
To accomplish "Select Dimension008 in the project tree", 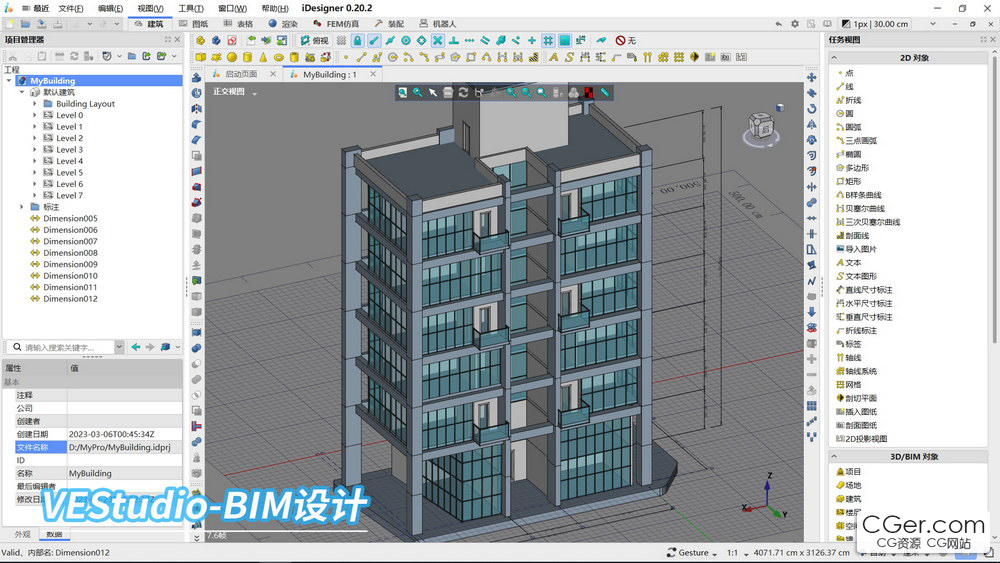I will coord(70,253).
